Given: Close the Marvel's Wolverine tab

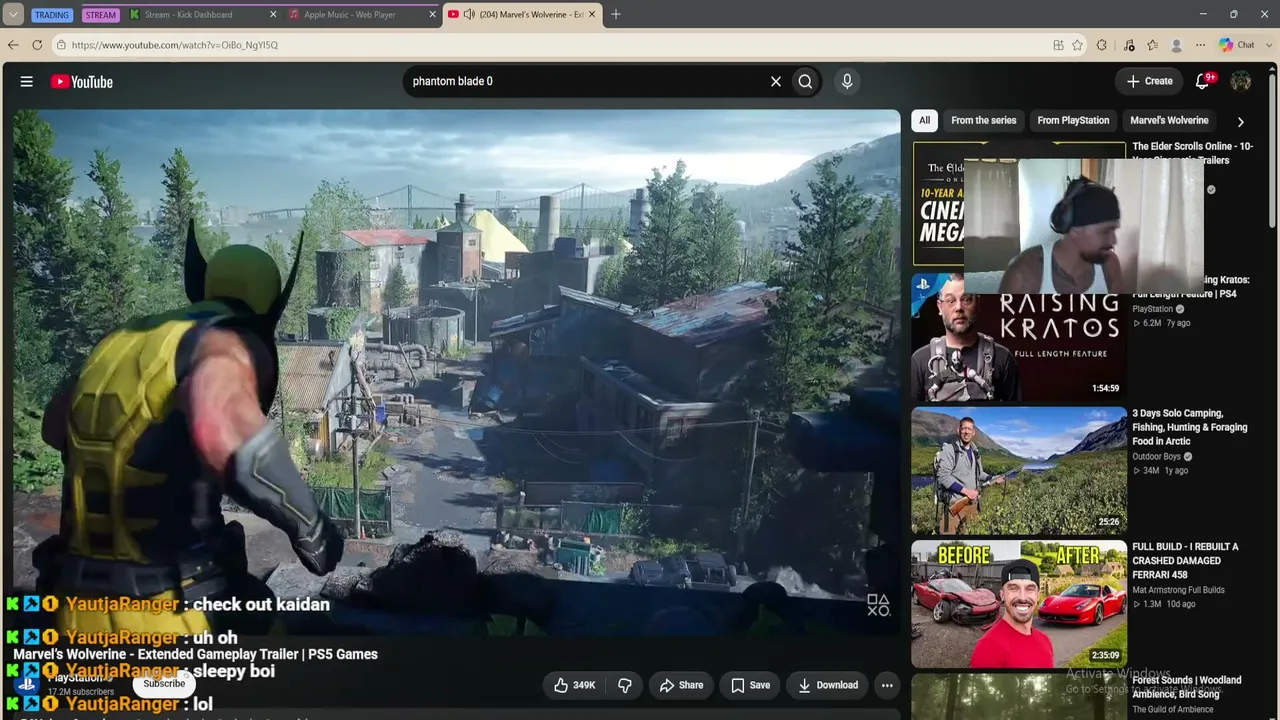Looking at the screenshot, I should [592, 15].
